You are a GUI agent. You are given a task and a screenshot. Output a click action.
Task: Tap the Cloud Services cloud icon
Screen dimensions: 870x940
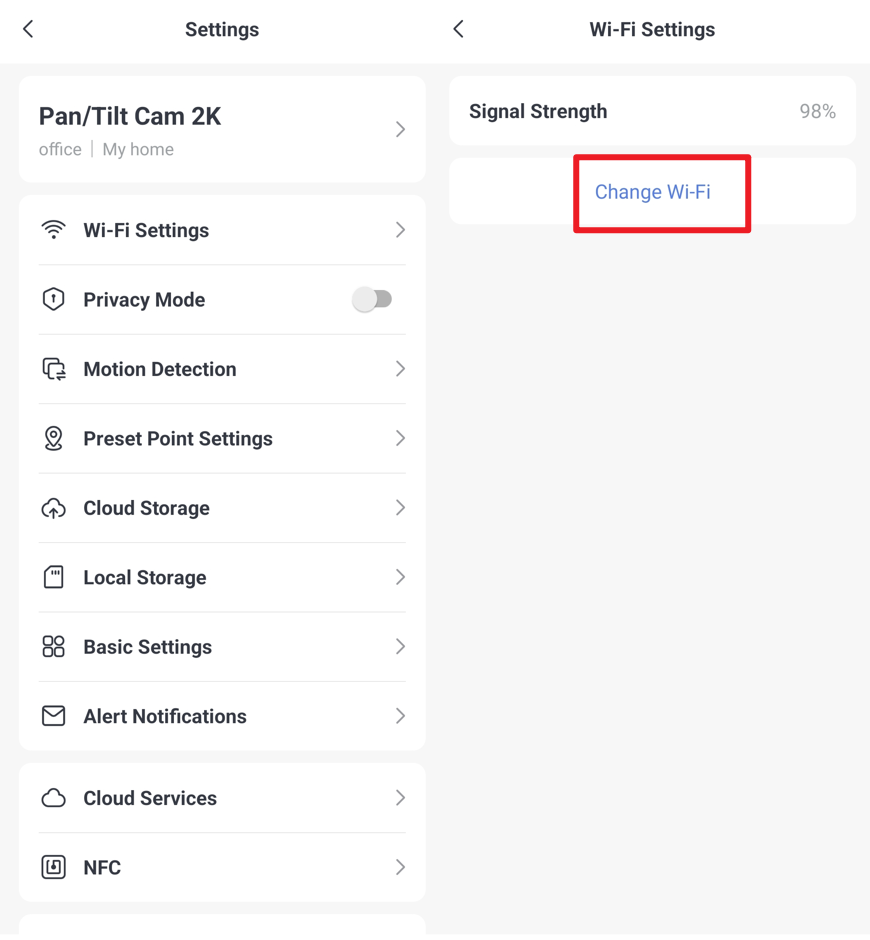pos(53,798)
